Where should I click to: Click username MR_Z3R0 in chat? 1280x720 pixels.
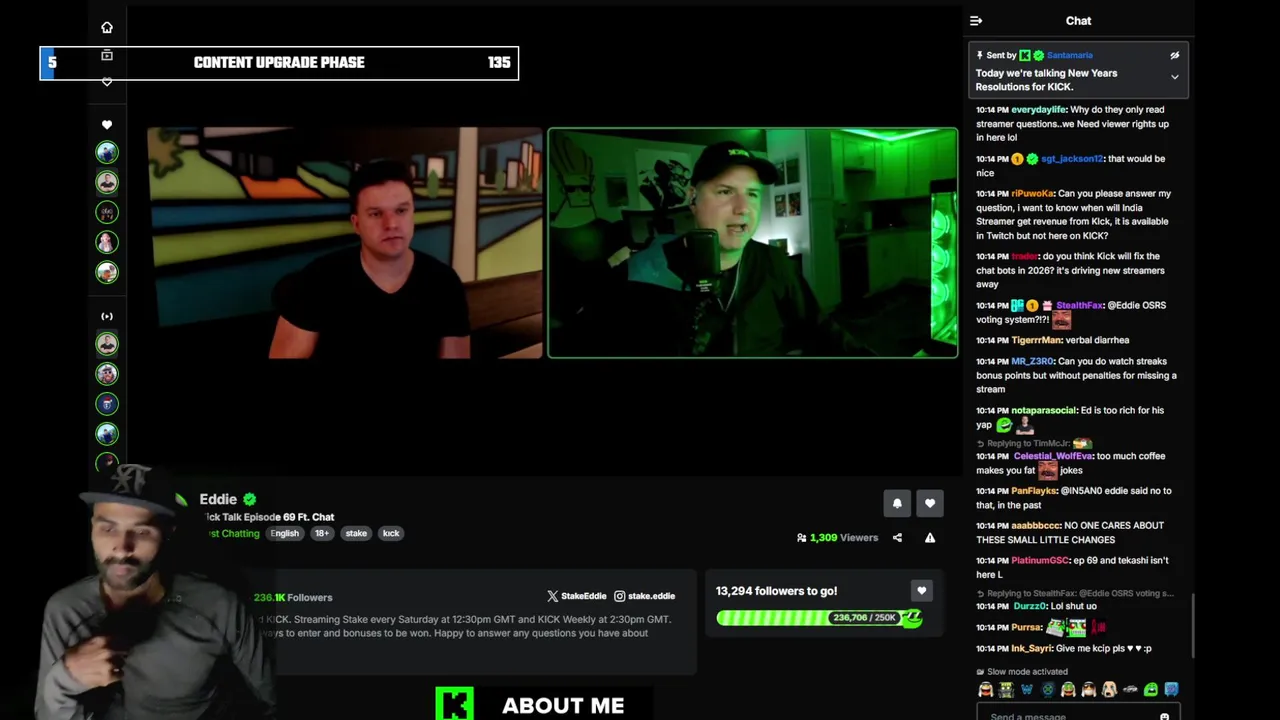1032,362
